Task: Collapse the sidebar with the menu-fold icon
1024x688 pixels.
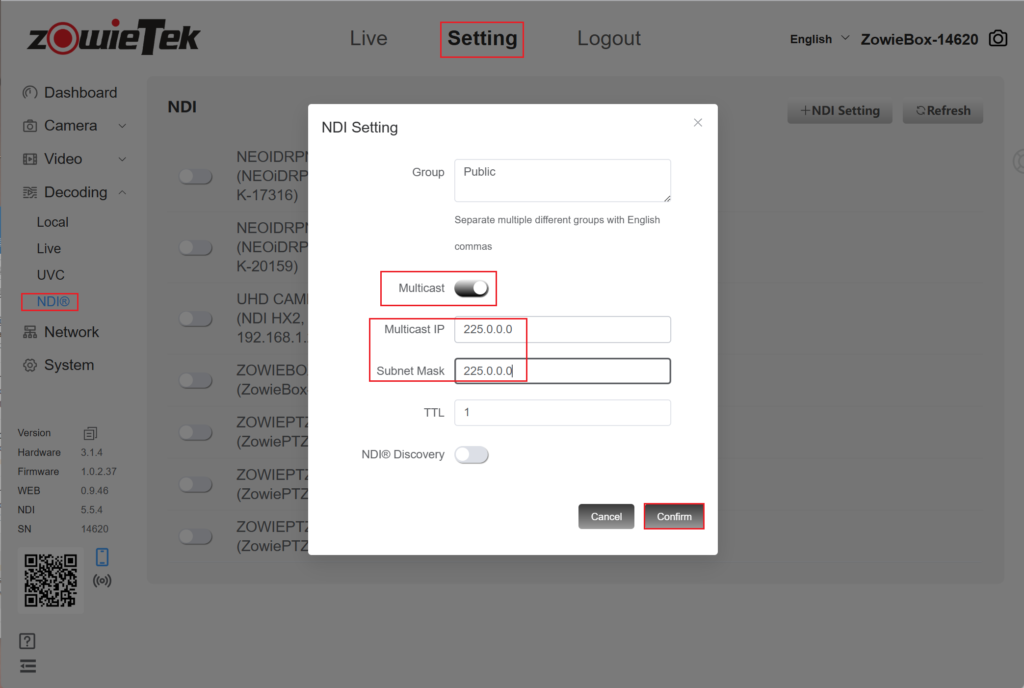Action: click(x=28, y=666)
